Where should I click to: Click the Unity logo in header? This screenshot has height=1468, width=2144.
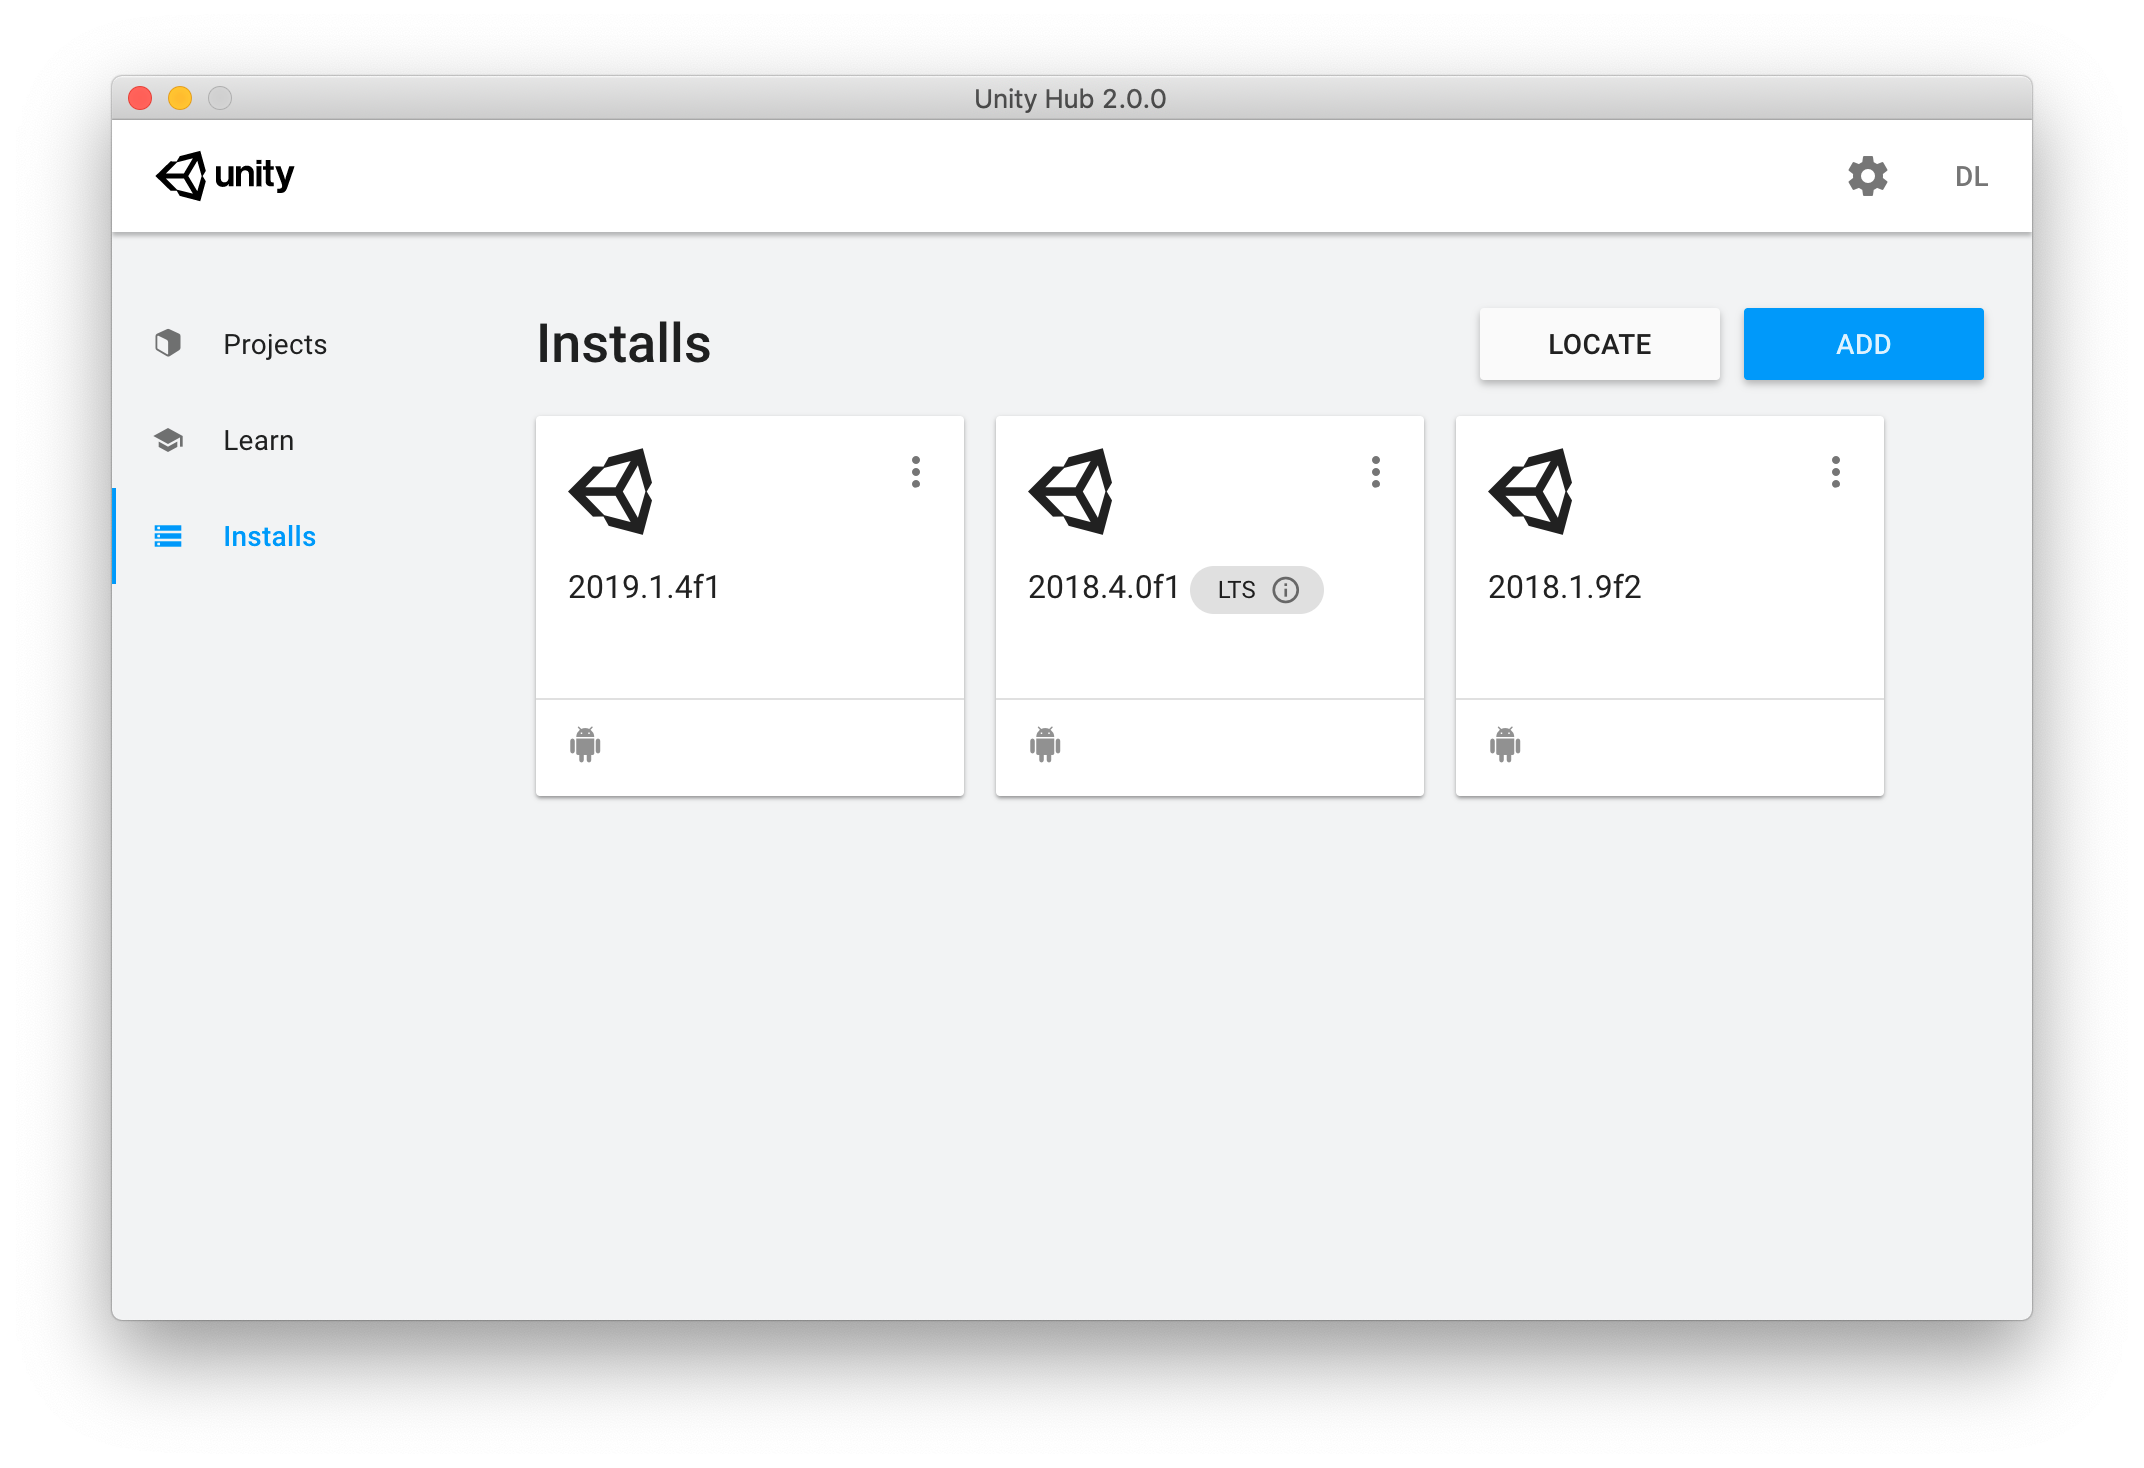tap(225, 176)
